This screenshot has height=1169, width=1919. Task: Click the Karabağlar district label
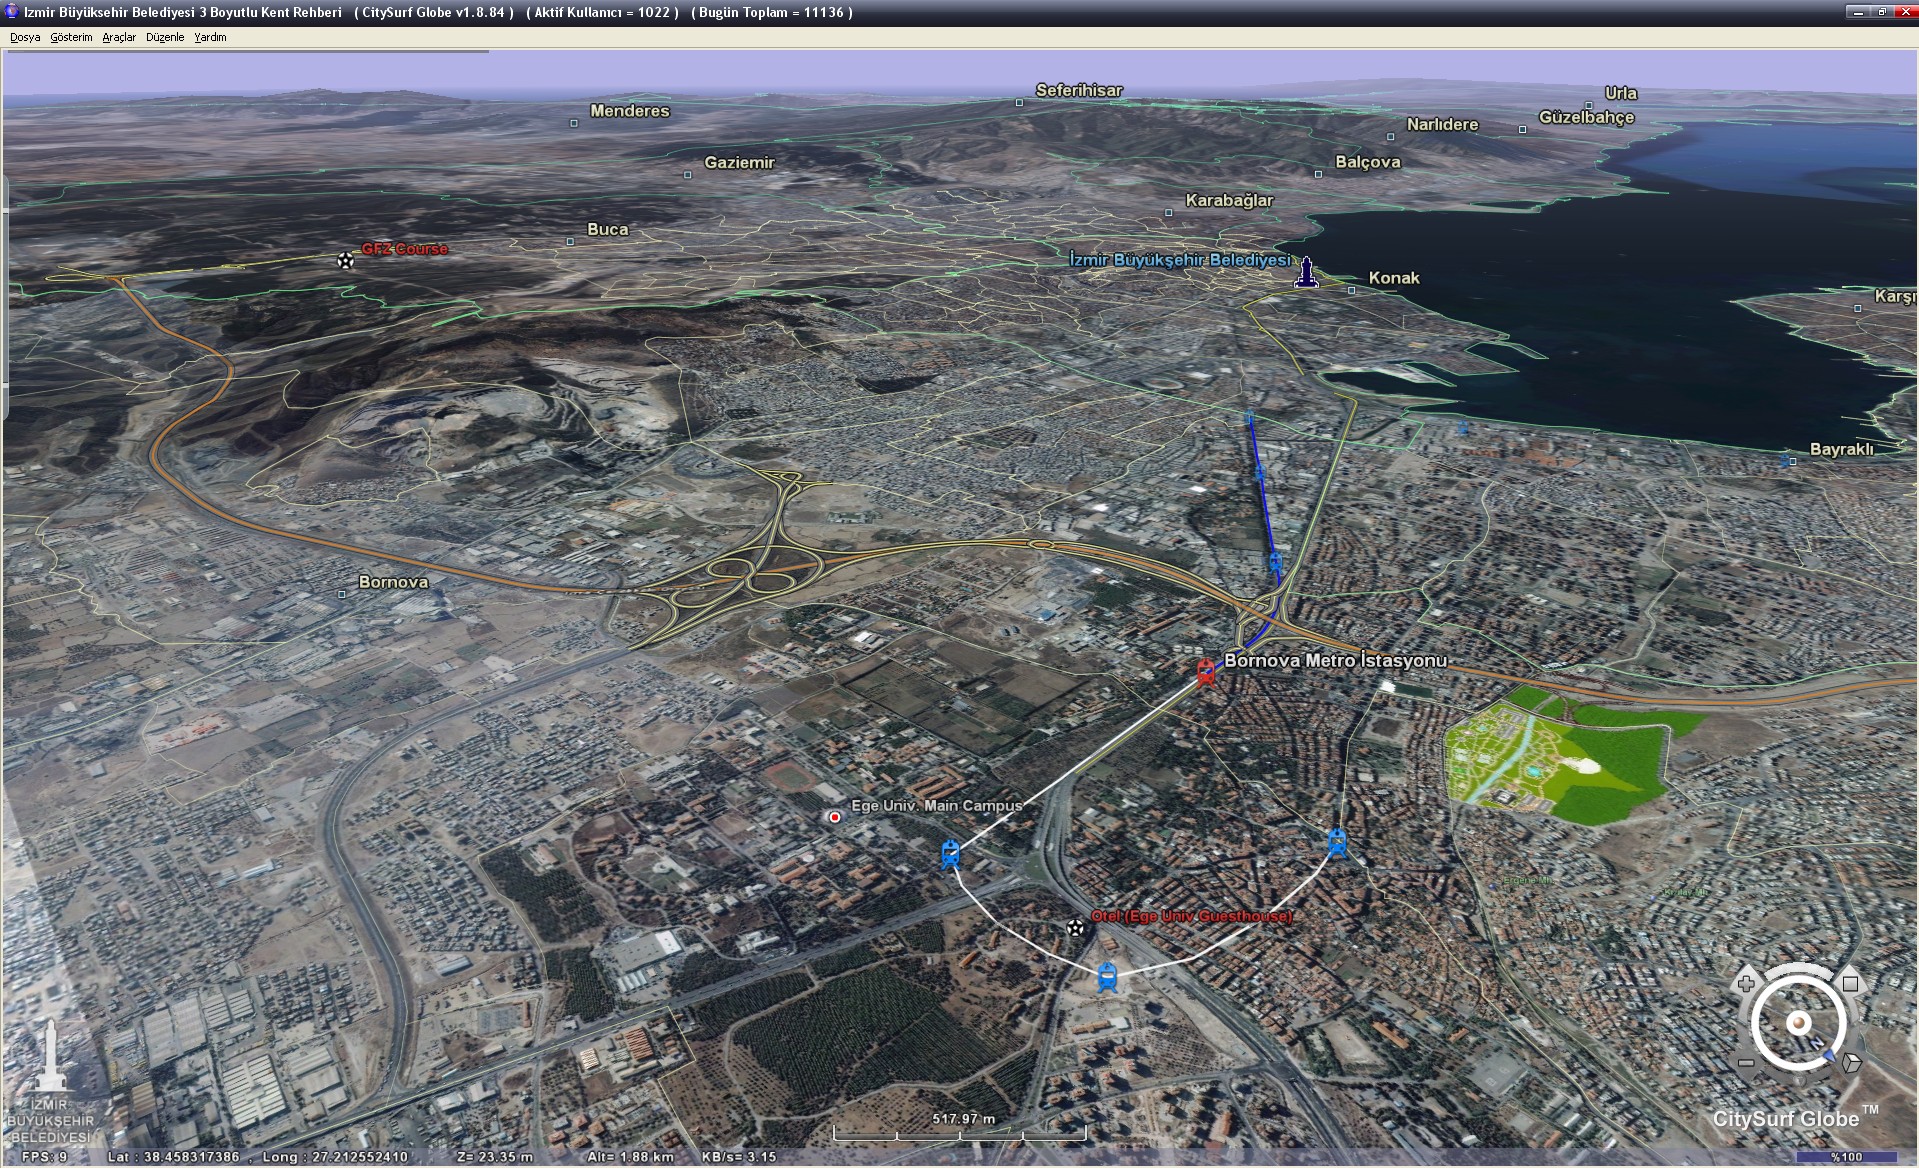tap(1229, 200)
